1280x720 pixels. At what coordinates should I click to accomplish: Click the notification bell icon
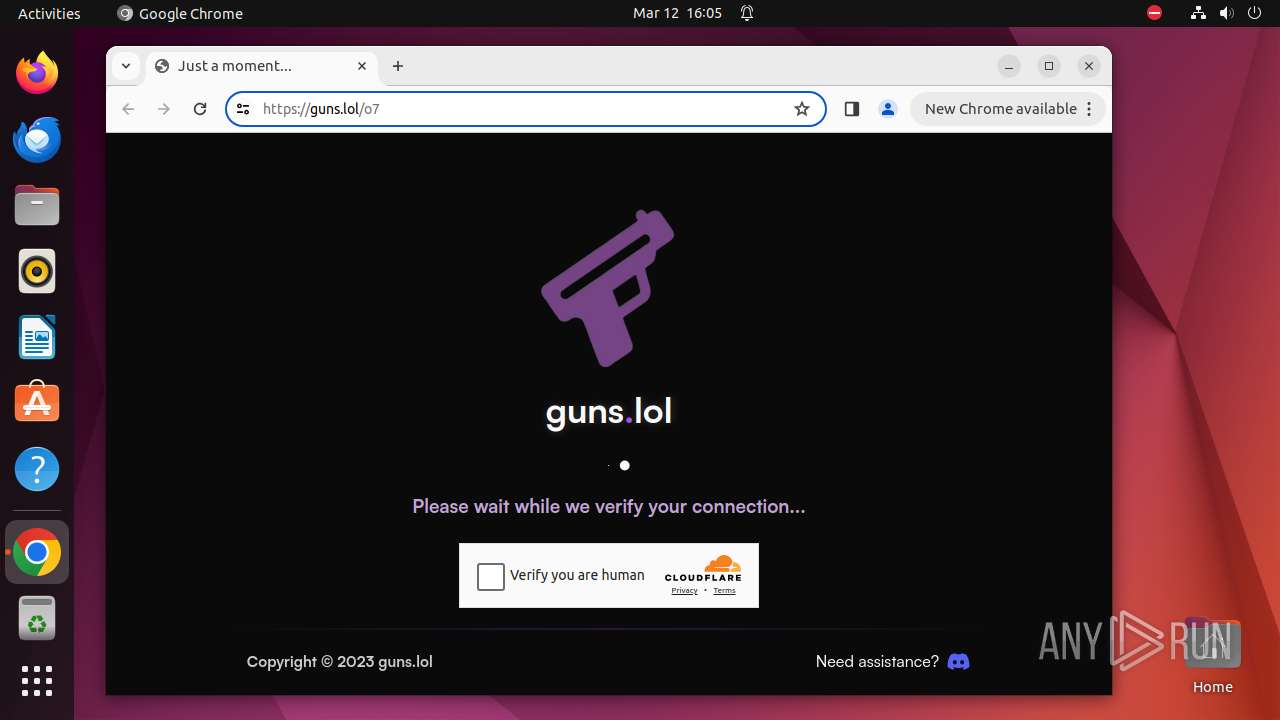click(x=747, y=13)
